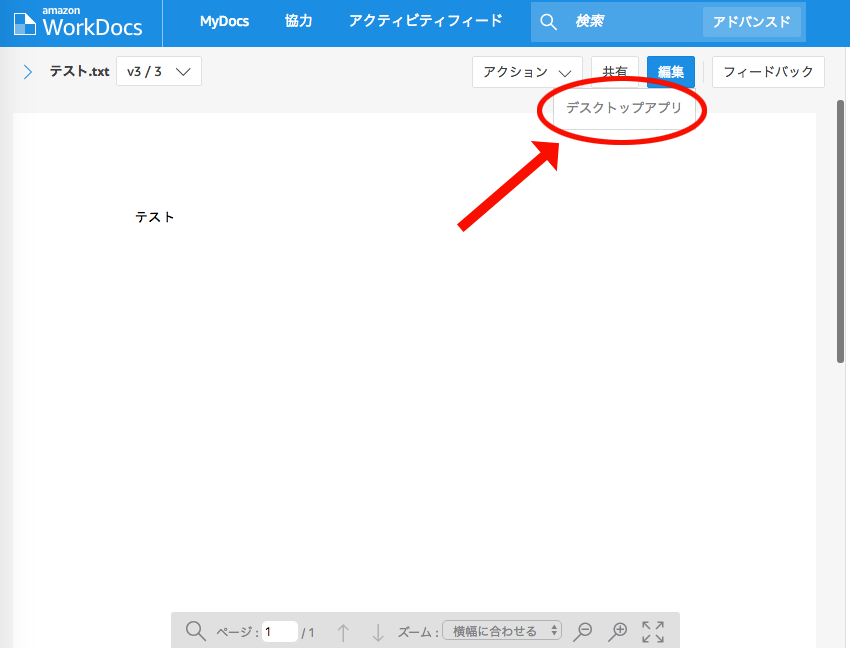The width and height of the screenshot is (850, 648).
Task: Click the 共有 button
Action: pyautogui.click(x=615, y=71)
